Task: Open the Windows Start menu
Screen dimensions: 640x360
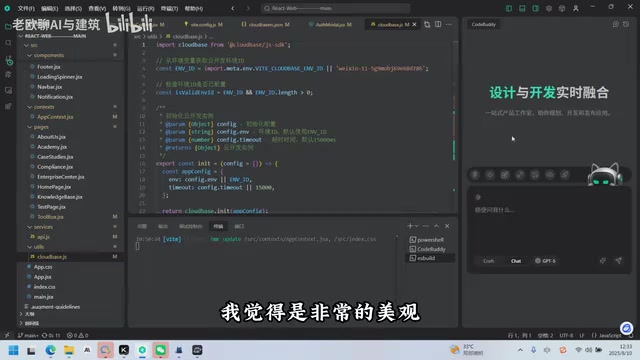Action: click(x=13, y=350)
